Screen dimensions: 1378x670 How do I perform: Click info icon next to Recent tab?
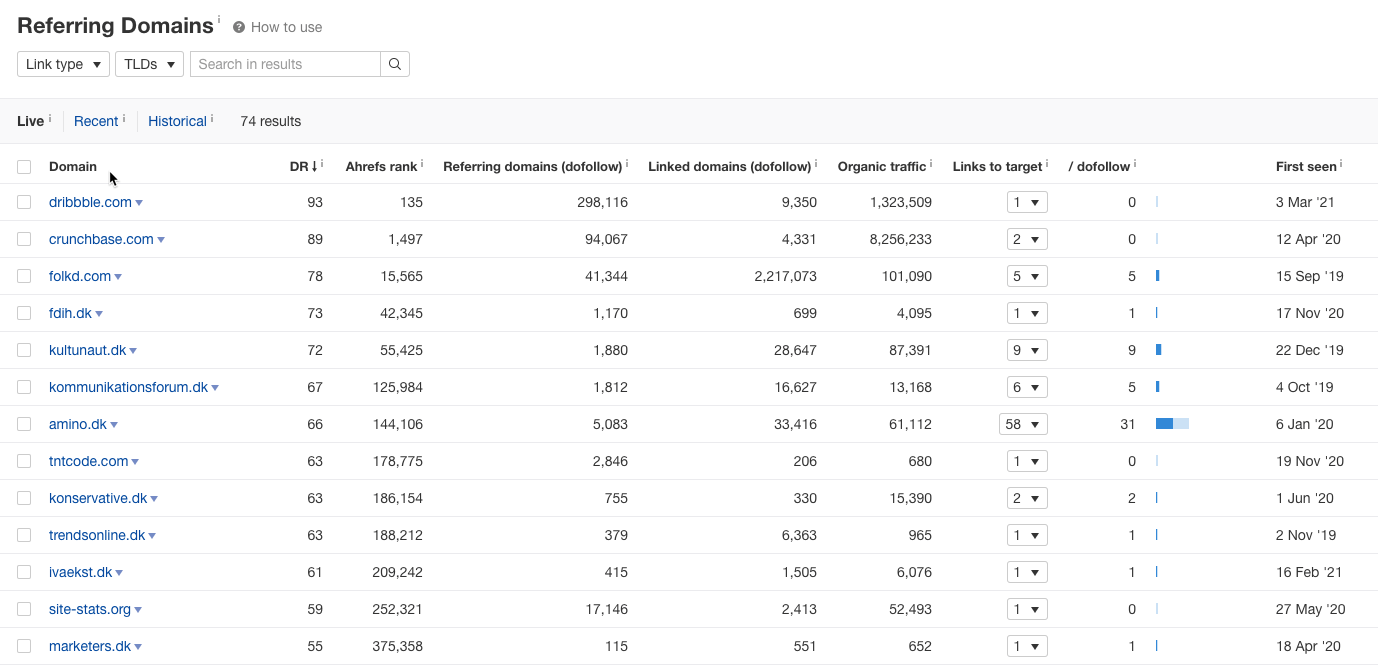(x=124, y=117)
